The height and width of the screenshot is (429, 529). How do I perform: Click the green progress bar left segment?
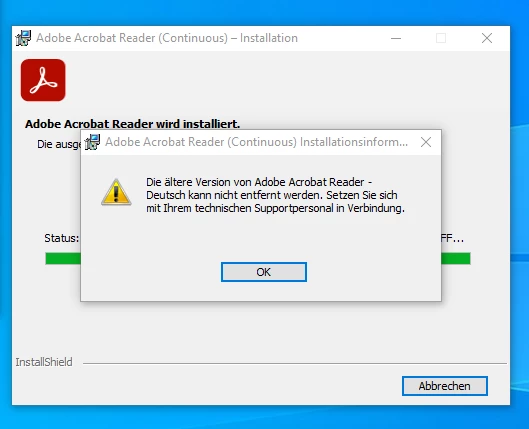click(x=63, y=259)
